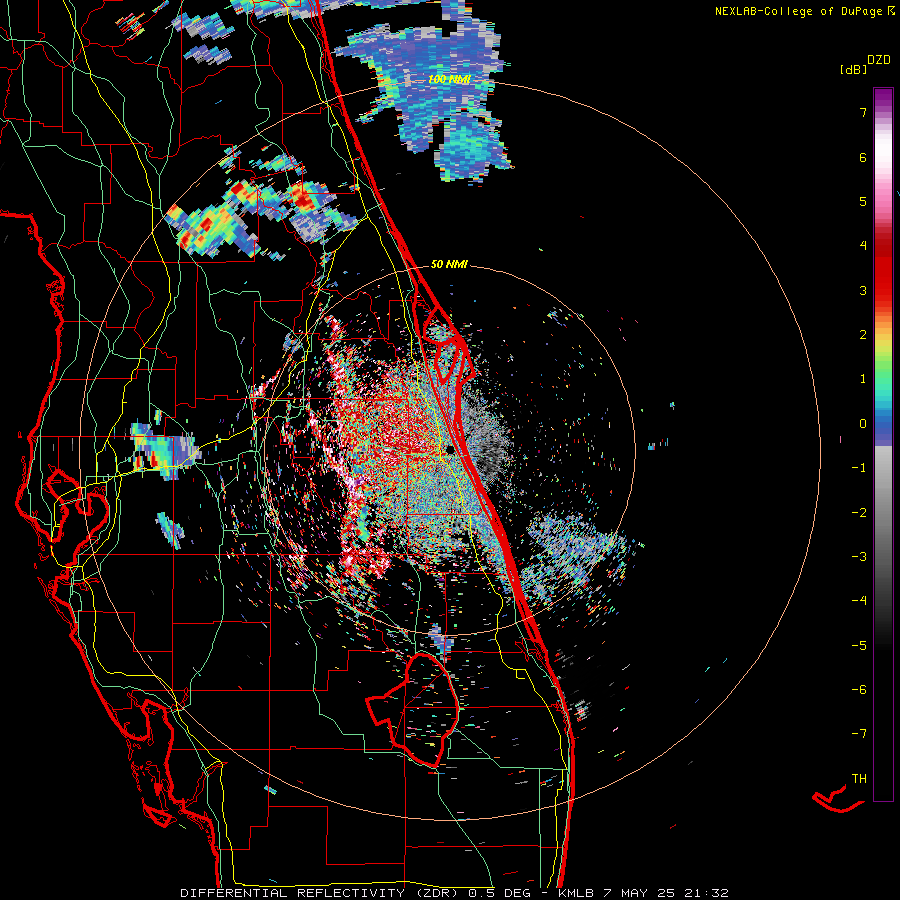
Task: Click the 1 value on the color scale
Action: click(863, 379)
